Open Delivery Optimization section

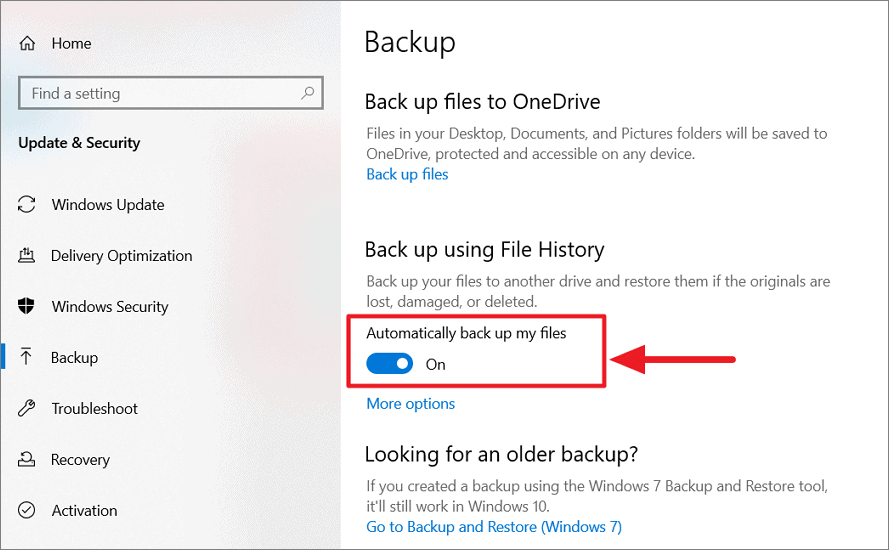pyautogui.click(x=121, y=256)
